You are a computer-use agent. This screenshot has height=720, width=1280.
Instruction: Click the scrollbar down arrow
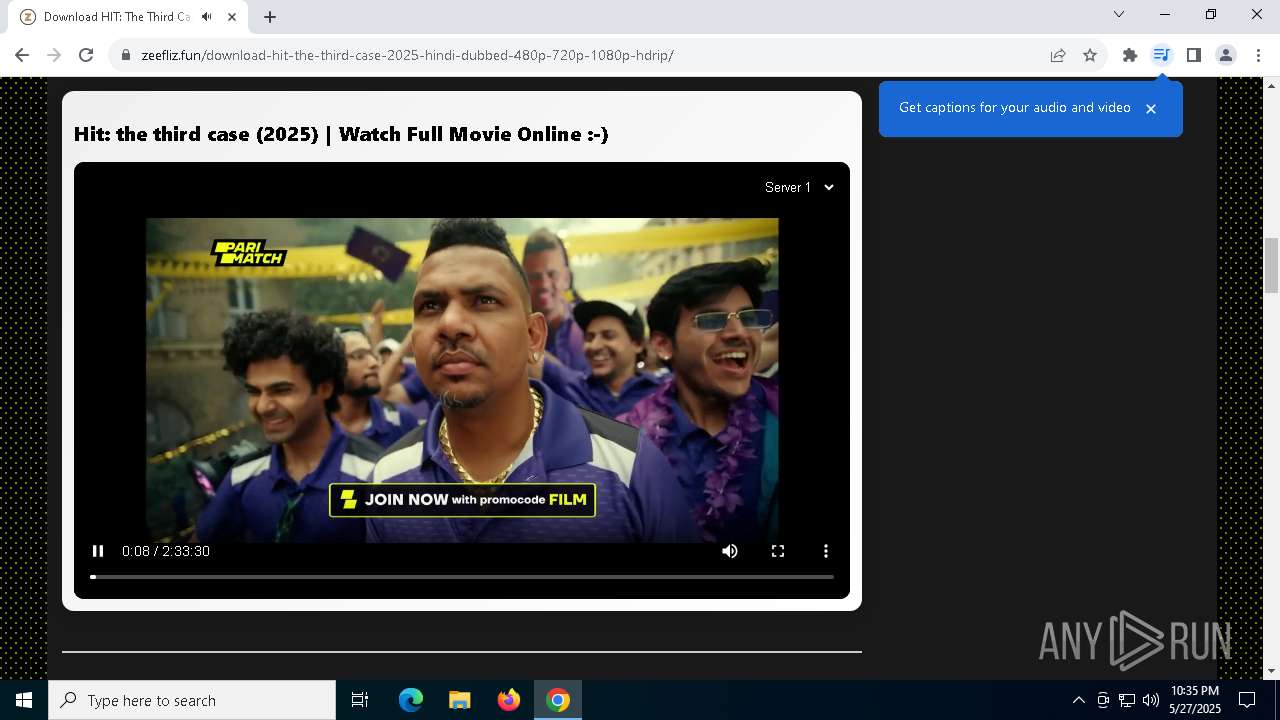1271,671
